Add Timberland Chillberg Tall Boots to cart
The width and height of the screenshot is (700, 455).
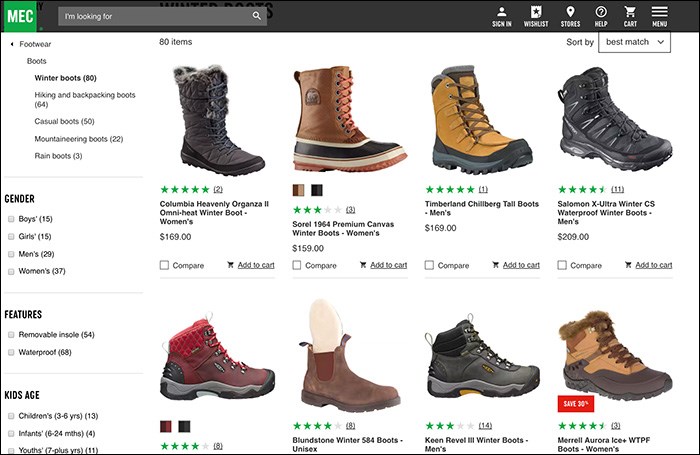521,265
